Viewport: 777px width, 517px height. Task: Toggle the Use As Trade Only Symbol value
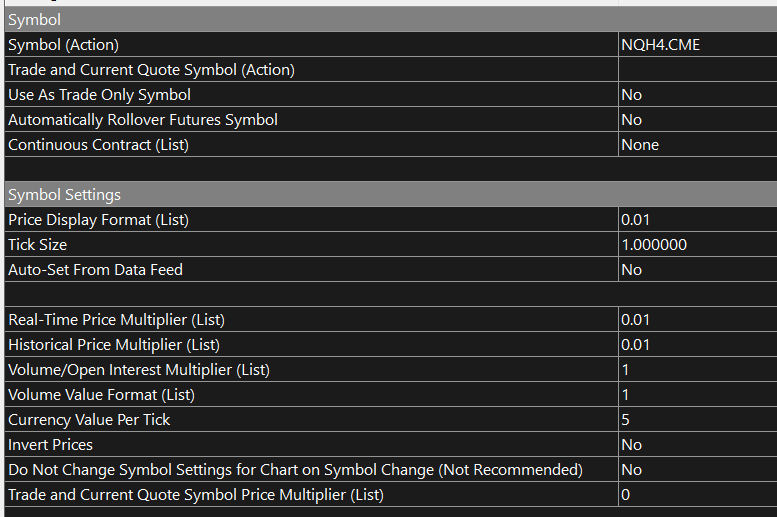tap(697, 95)
